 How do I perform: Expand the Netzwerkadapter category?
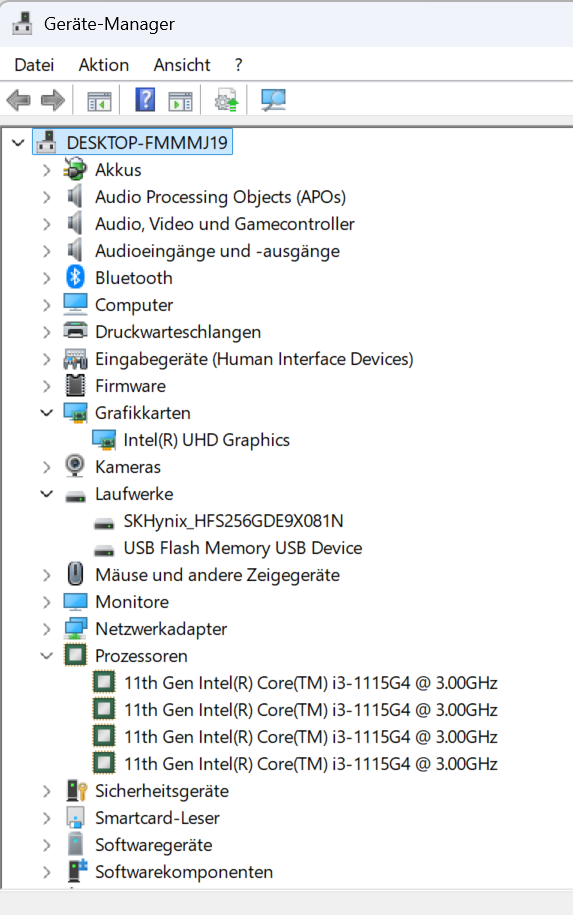click(47, 629)
